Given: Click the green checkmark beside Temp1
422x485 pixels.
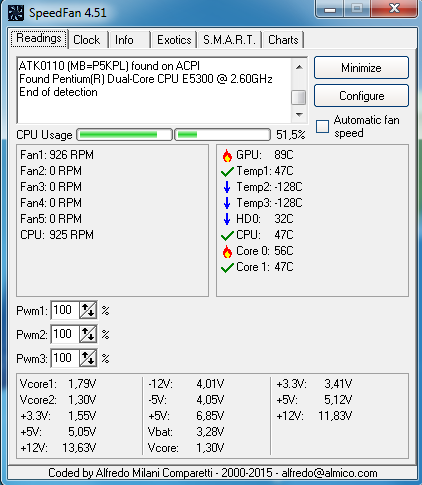Looking at the screenshot, I should (227, 172).
